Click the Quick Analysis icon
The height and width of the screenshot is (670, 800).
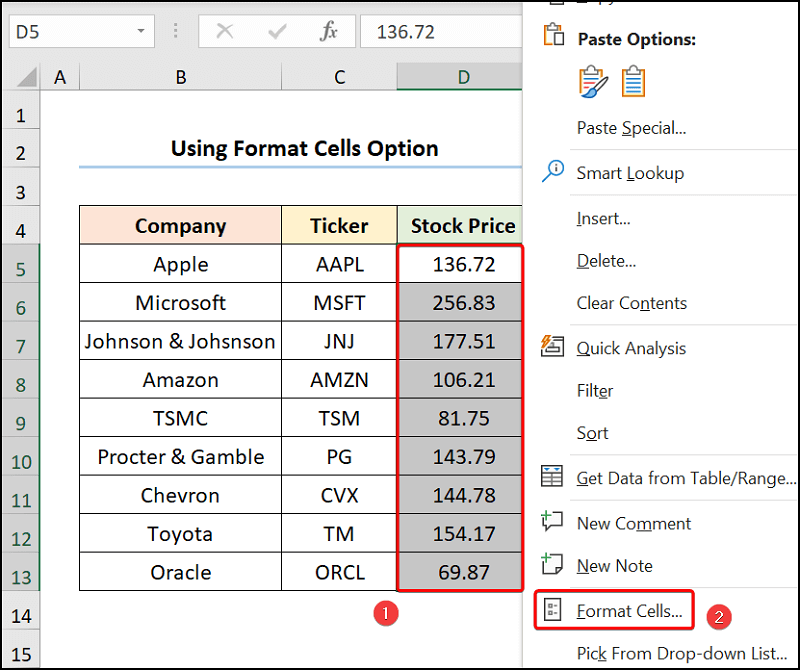coord(552,347)
